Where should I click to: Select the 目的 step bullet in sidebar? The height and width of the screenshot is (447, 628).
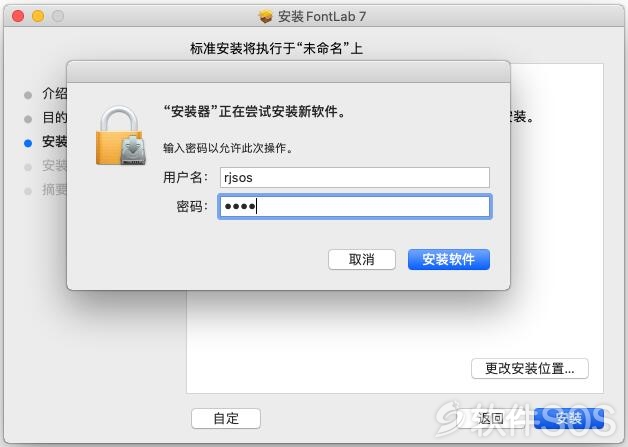tap(28, 119)
